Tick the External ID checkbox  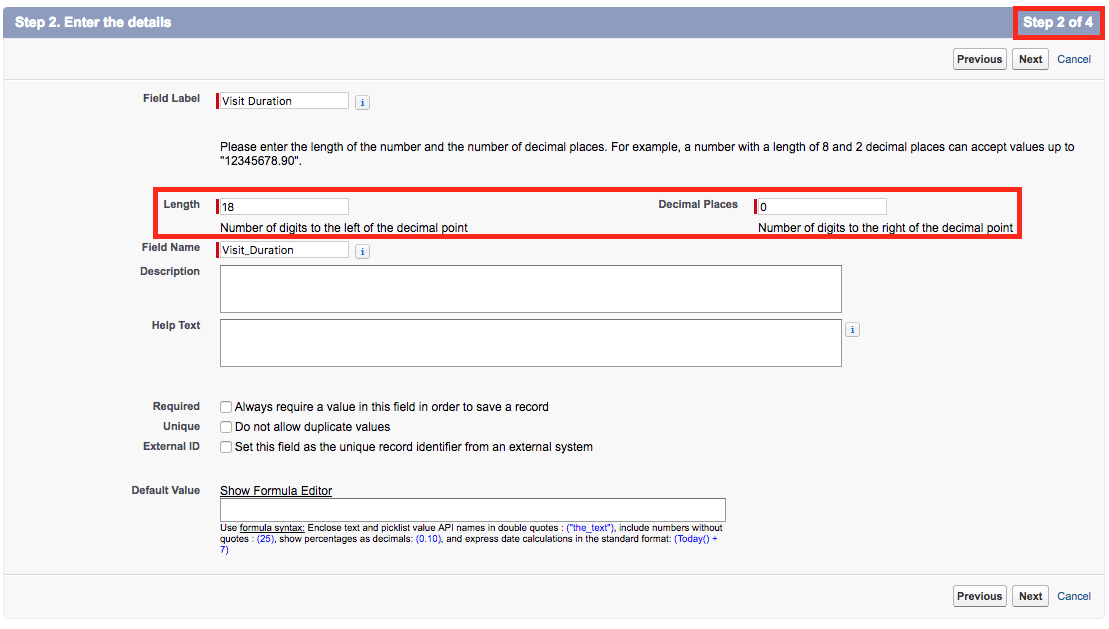click(226, 447)
